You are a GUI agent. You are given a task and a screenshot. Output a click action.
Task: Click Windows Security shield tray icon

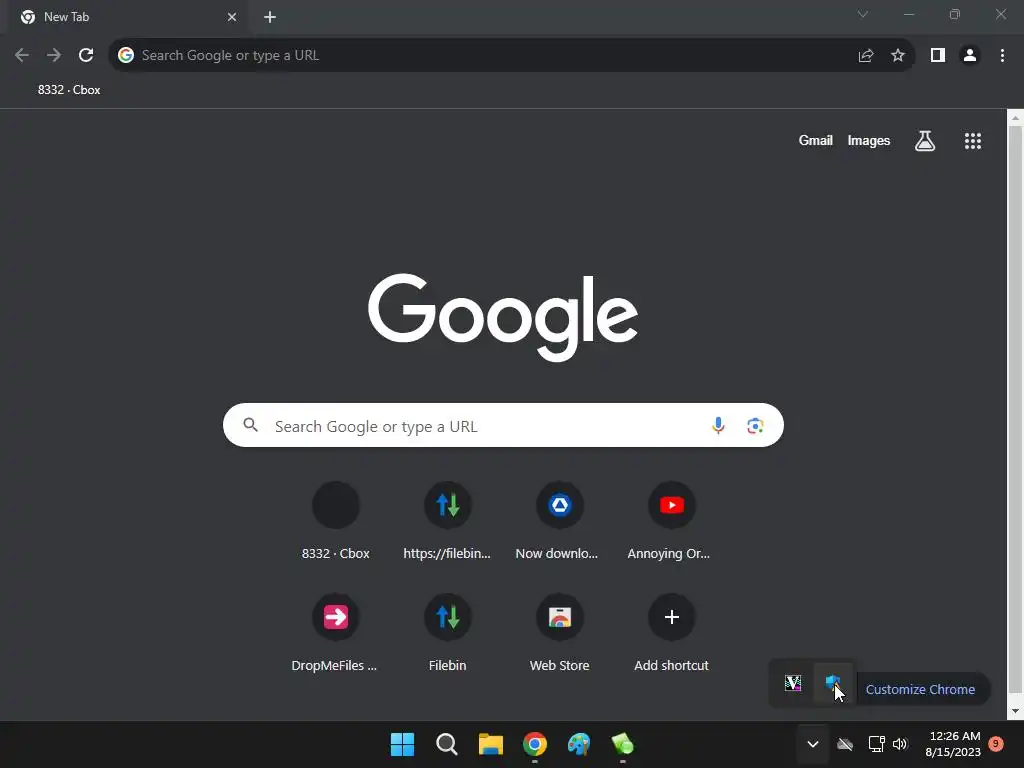(833, 684)
